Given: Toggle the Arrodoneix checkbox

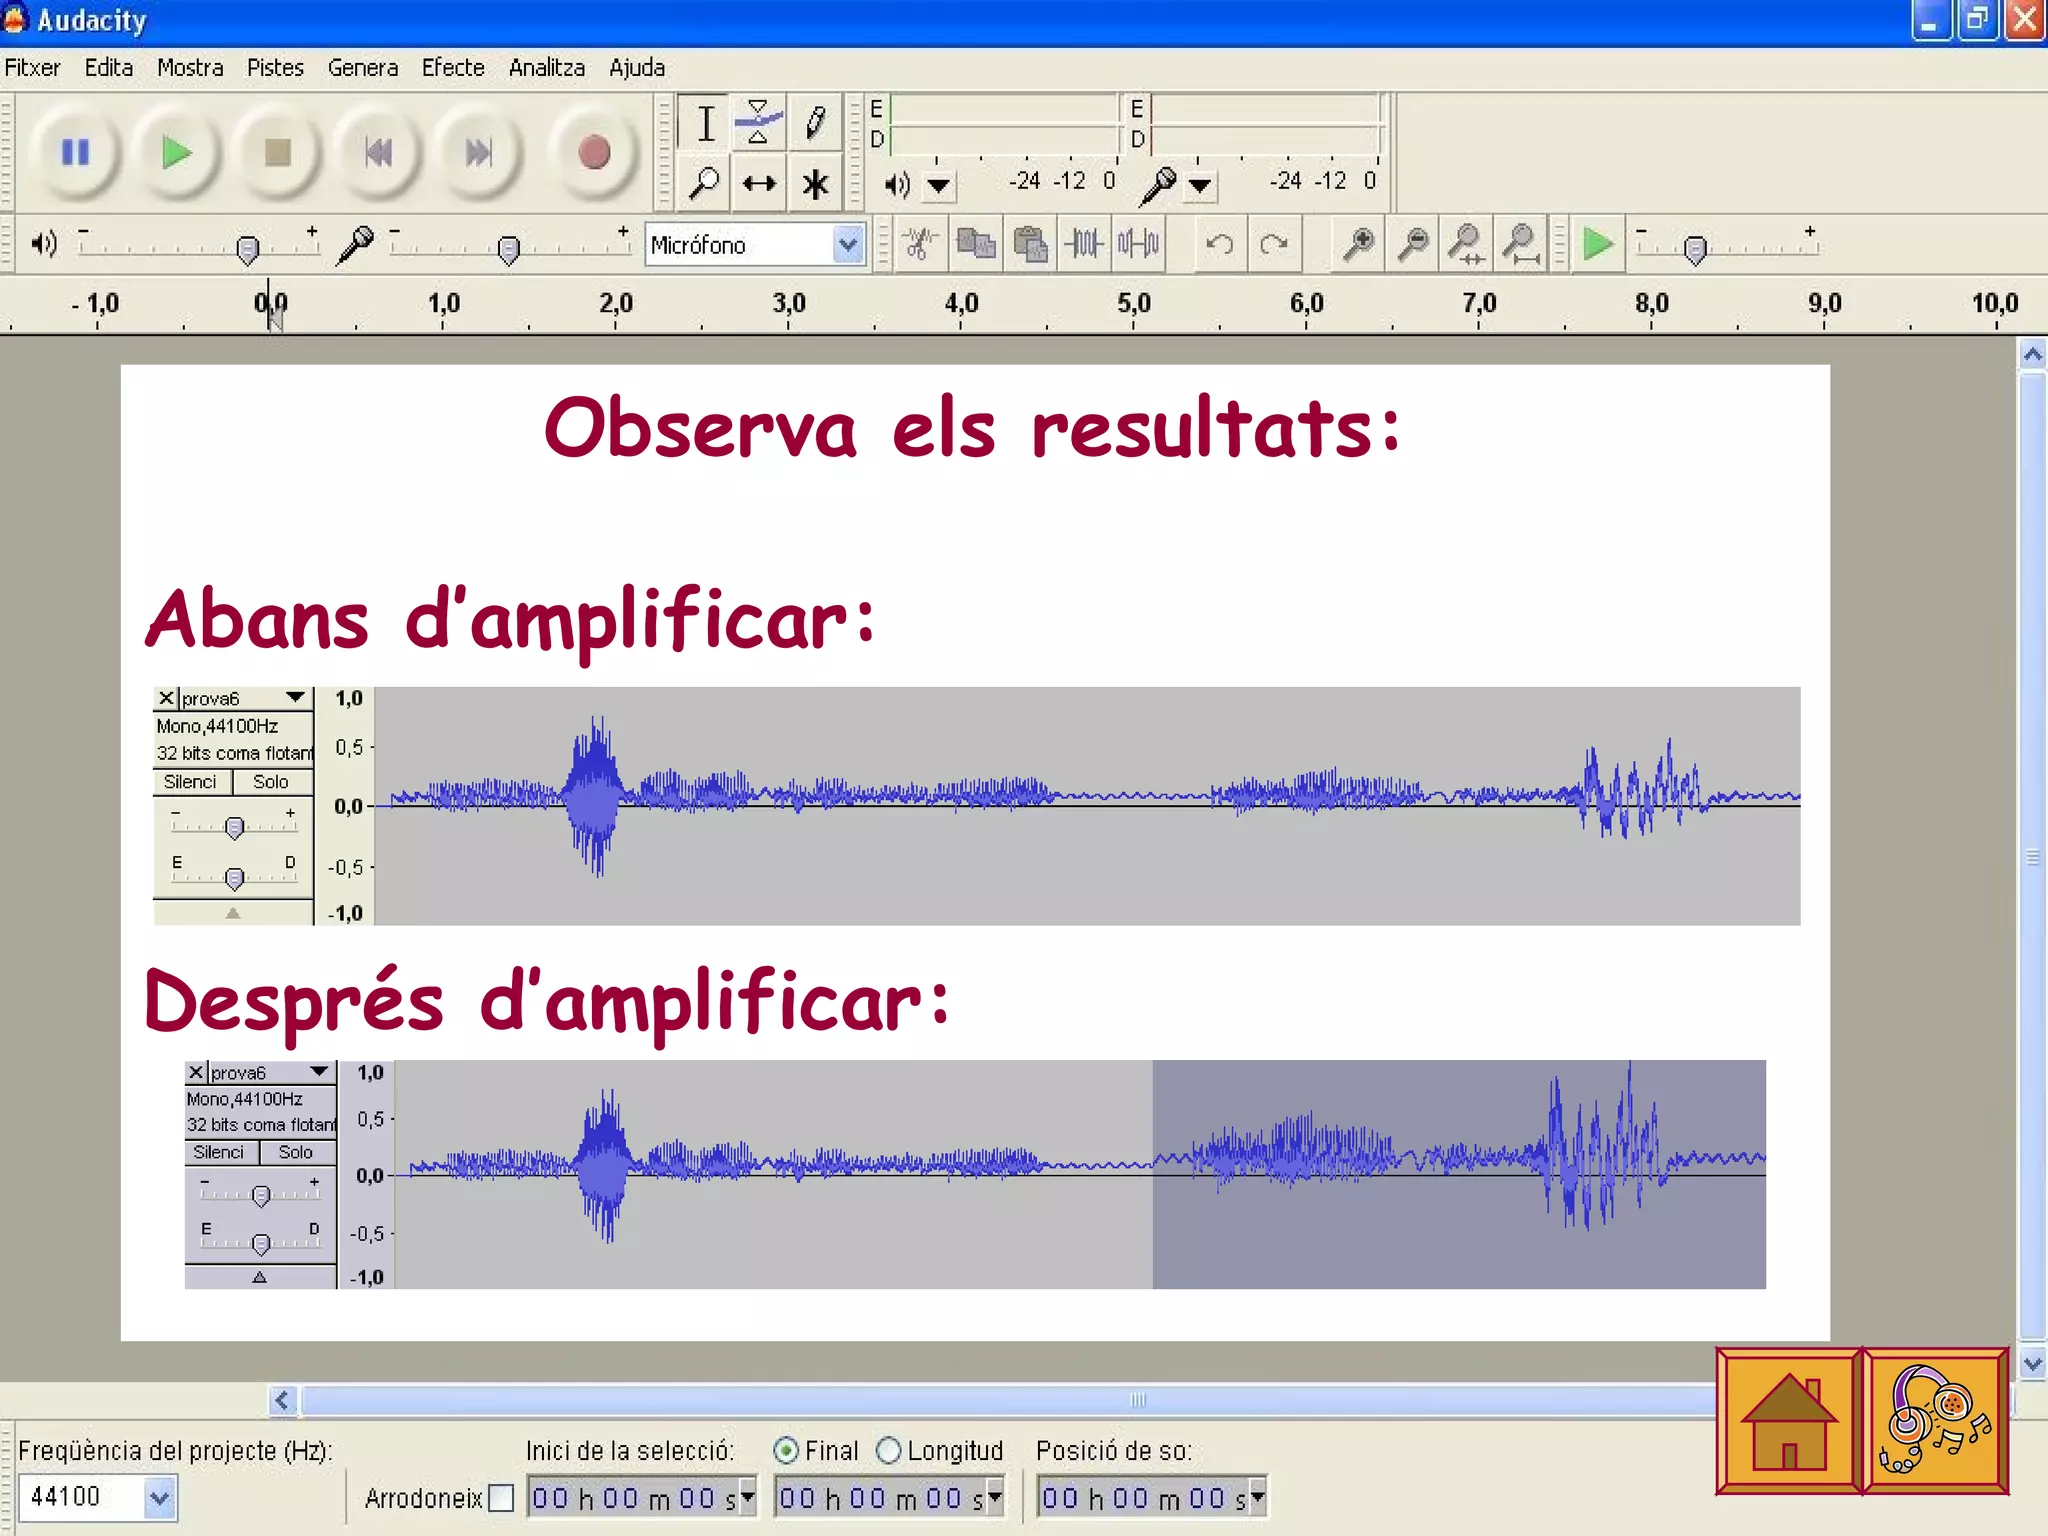Looking at the screenshot, I should click(501, 1498).
